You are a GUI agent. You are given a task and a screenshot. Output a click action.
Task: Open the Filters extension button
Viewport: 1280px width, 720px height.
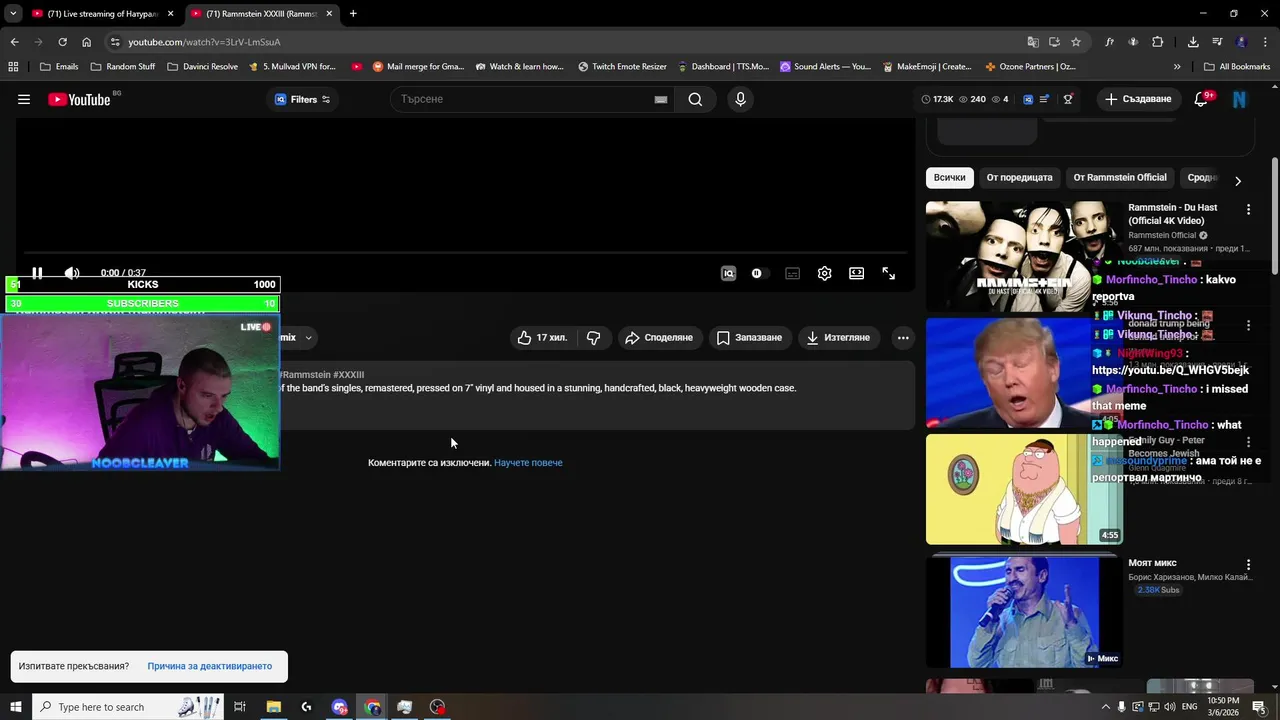click(x=302, y=99)
